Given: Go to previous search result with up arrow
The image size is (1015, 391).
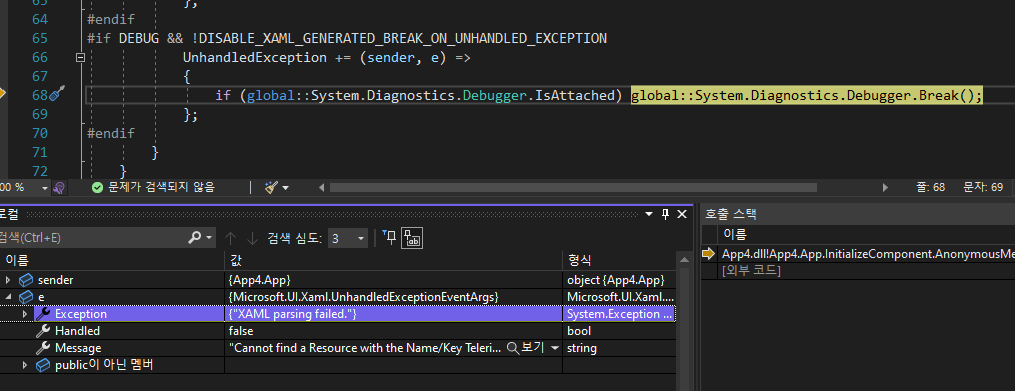Looking at the screenshot, I should click(231, 238).
